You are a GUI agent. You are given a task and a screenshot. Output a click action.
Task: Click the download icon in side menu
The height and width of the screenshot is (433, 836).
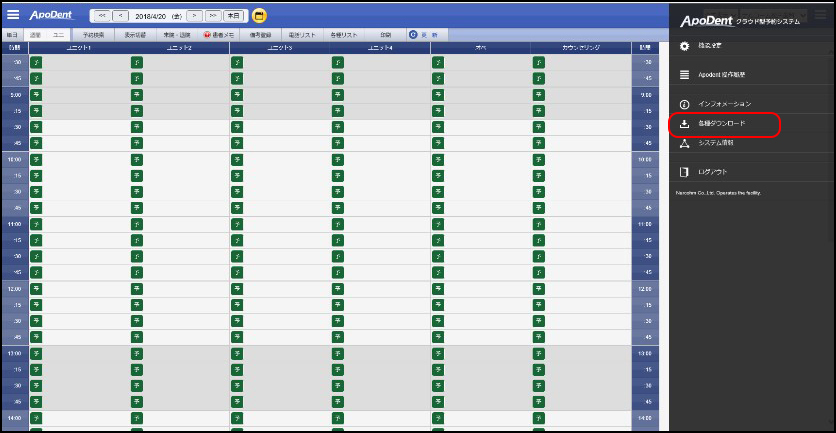[685, 124]
